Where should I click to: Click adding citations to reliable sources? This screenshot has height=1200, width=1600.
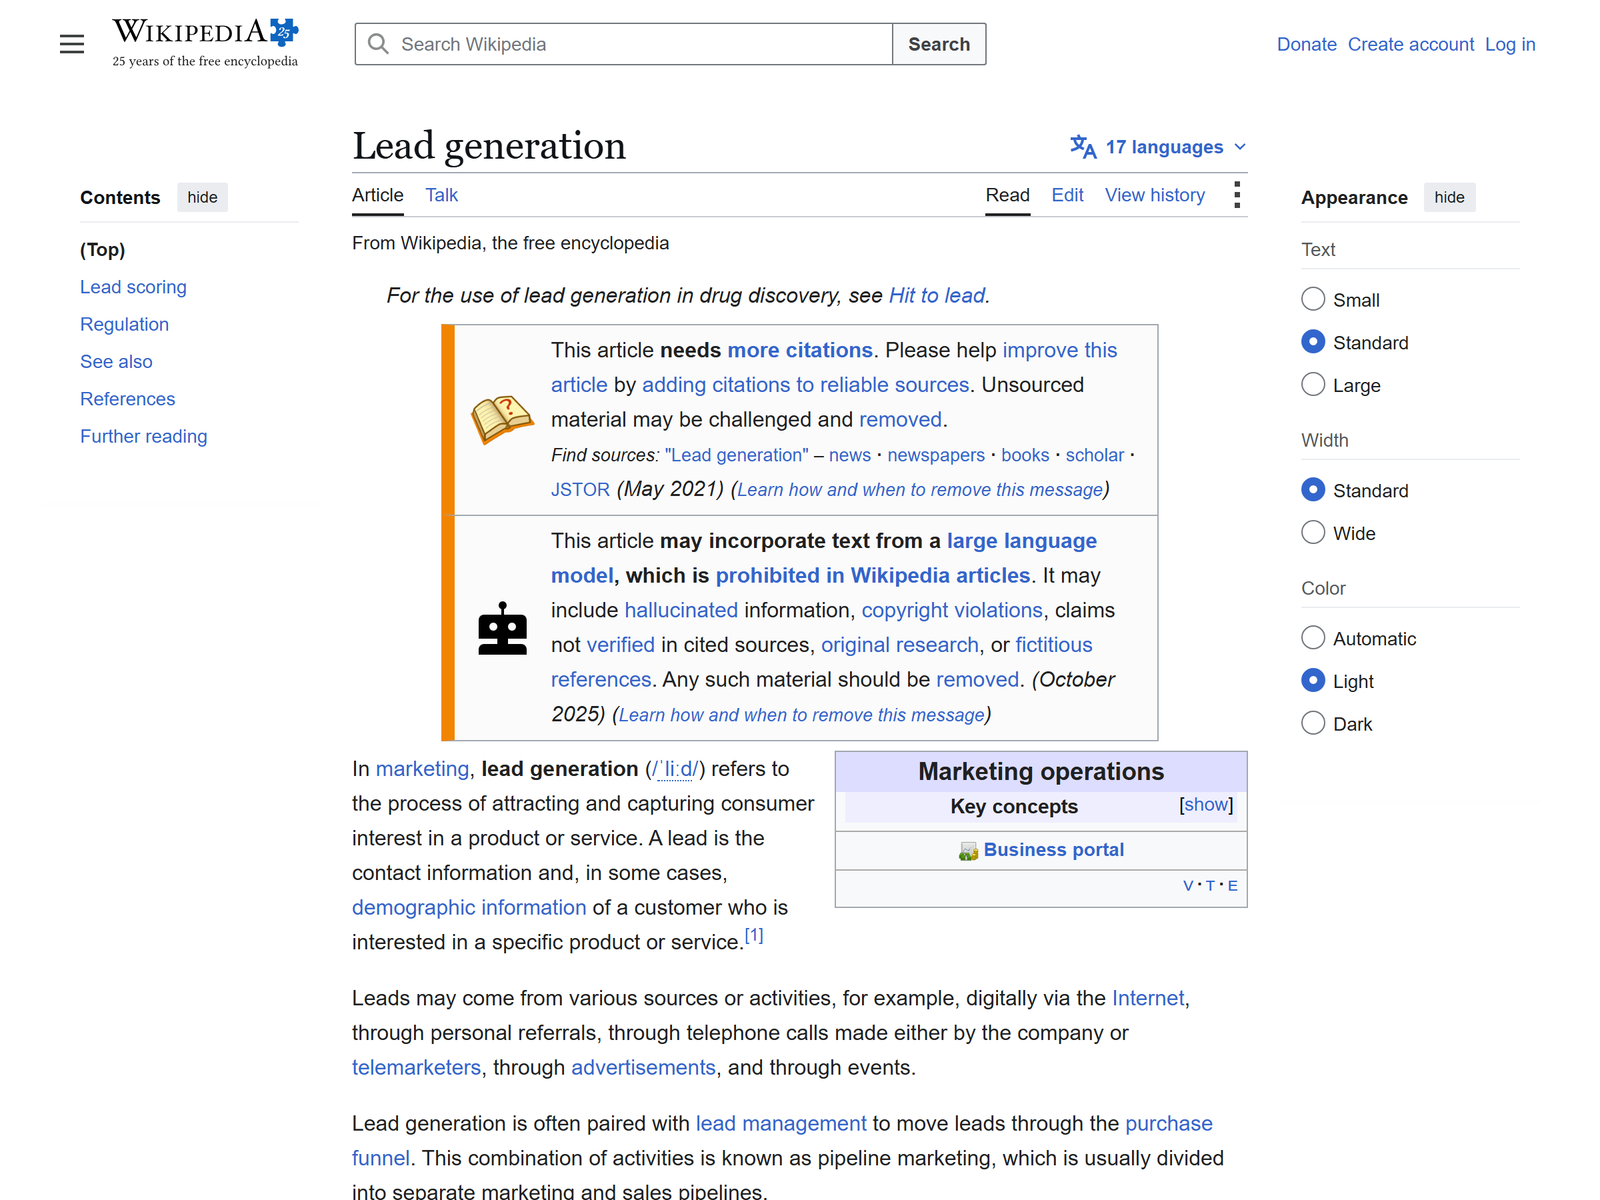tap(805, 385)
